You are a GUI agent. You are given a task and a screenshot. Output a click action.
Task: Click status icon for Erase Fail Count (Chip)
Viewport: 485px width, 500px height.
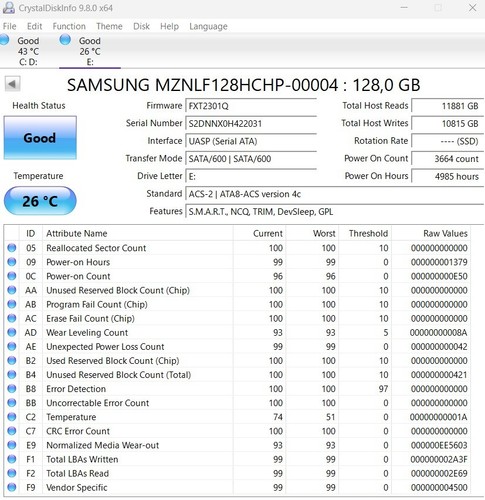click(x=12, y=318)
